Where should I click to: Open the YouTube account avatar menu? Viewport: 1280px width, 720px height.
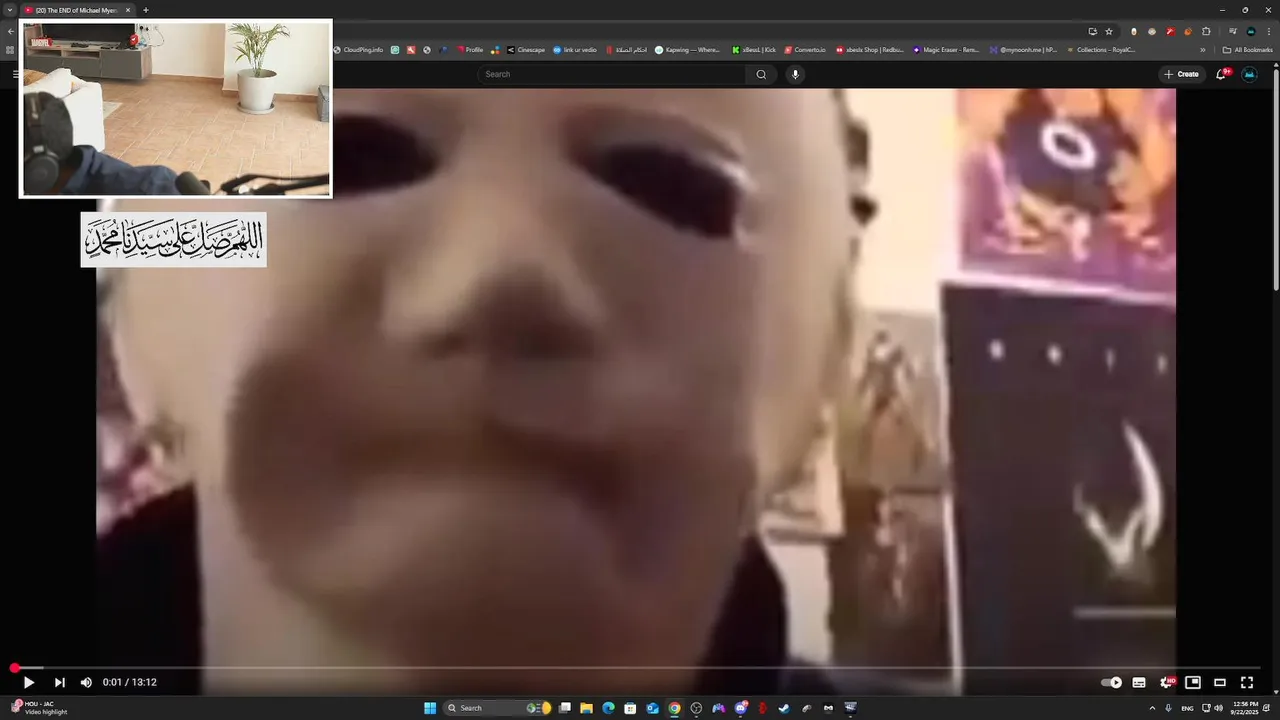click(1250, 74)
